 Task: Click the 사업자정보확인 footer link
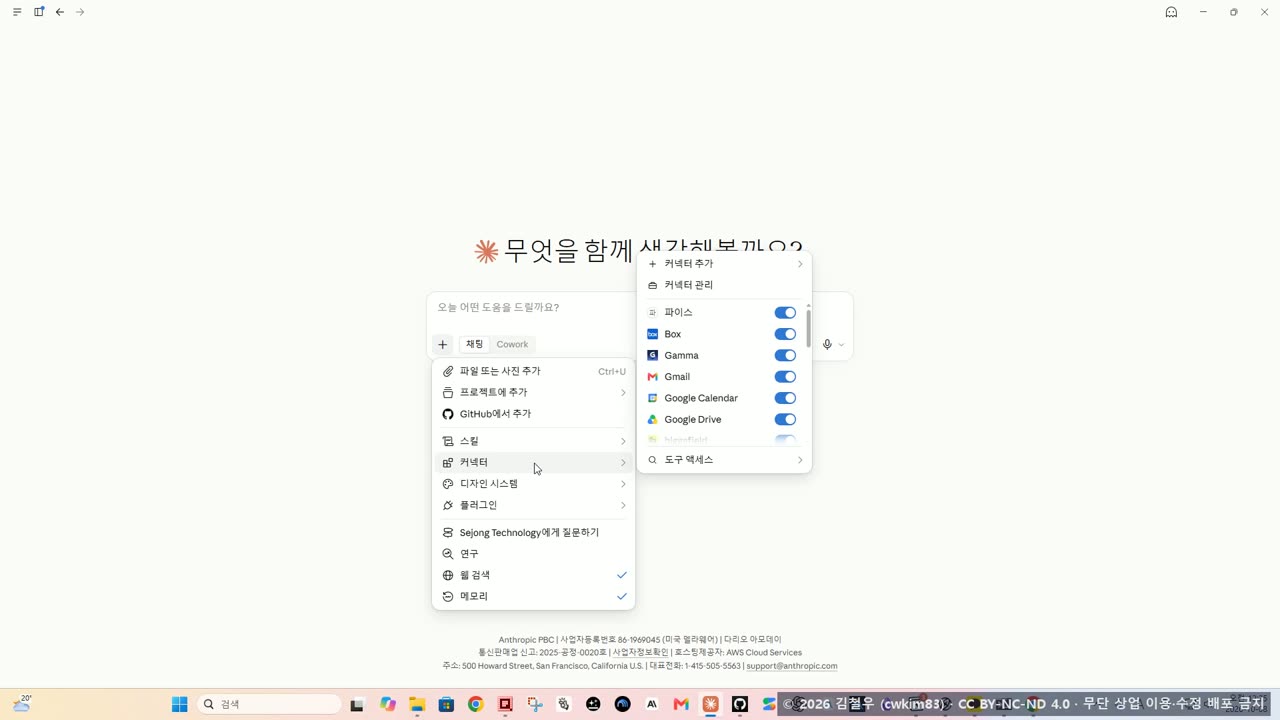(x=640, y=653)
